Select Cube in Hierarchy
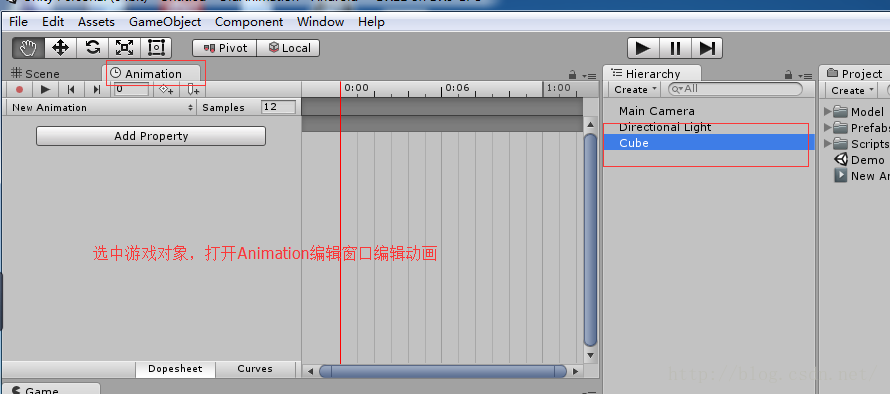Image resolution: width=890 pixels, height=394 pixels. 708,143
